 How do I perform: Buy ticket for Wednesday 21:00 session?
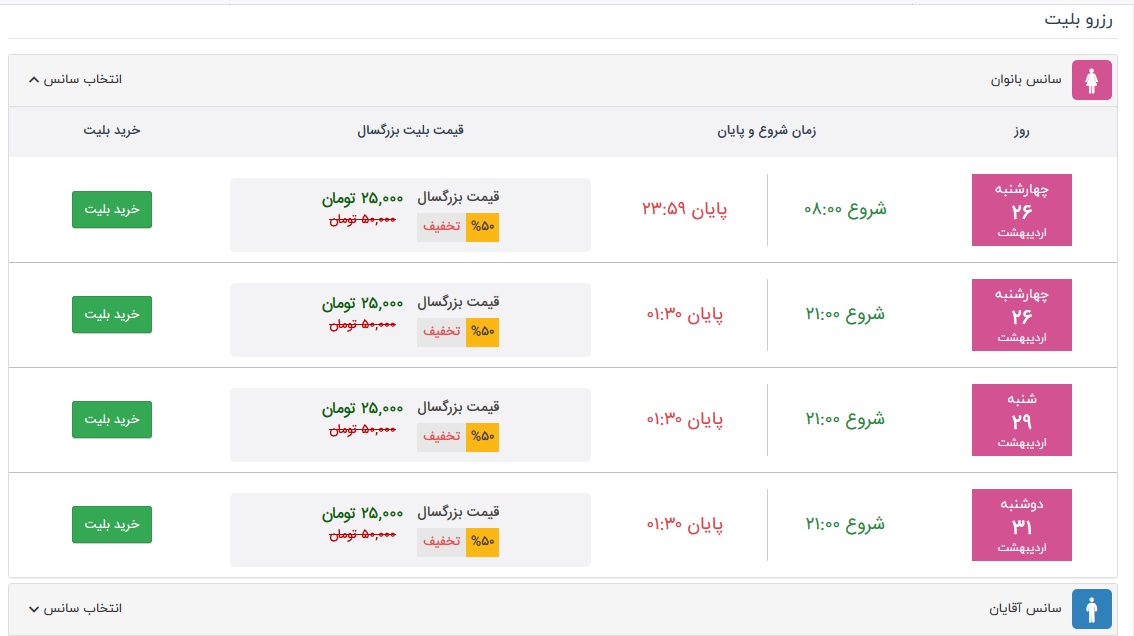click(112, 315)
